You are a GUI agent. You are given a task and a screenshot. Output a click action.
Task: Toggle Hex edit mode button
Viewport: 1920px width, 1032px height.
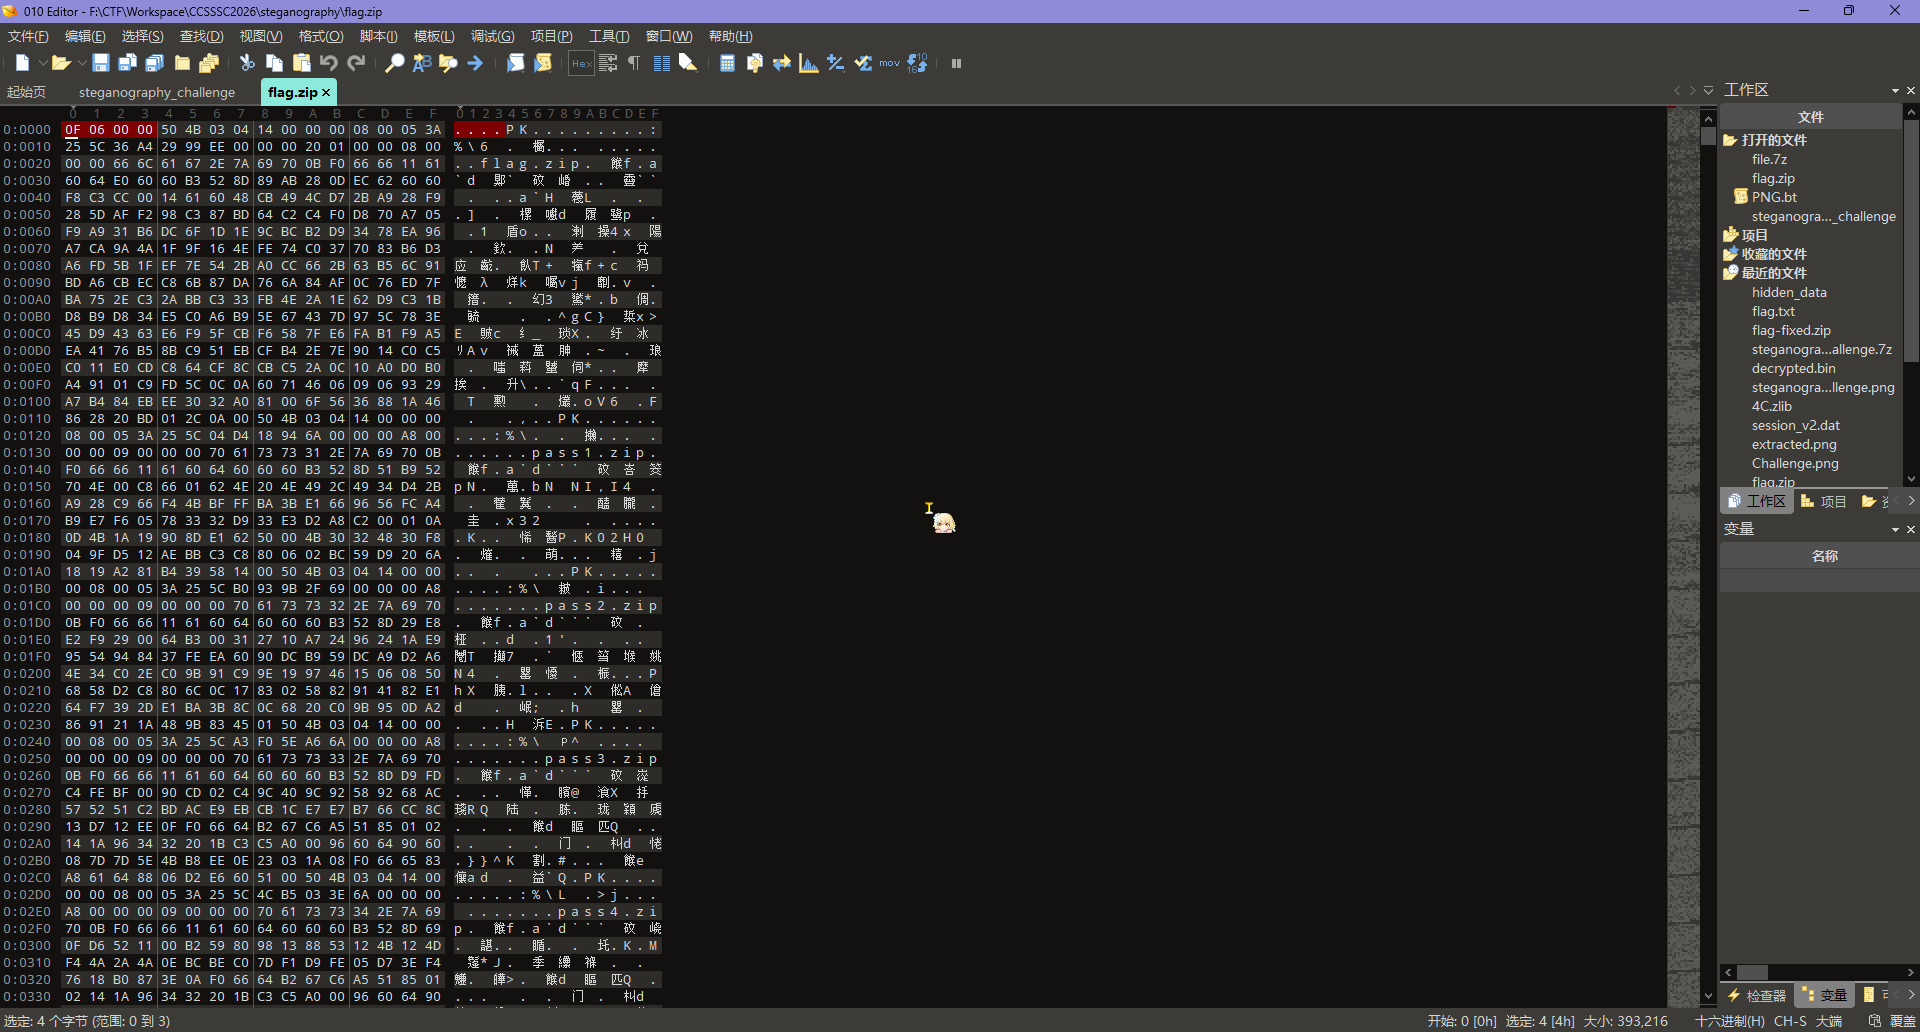[581, 63]
